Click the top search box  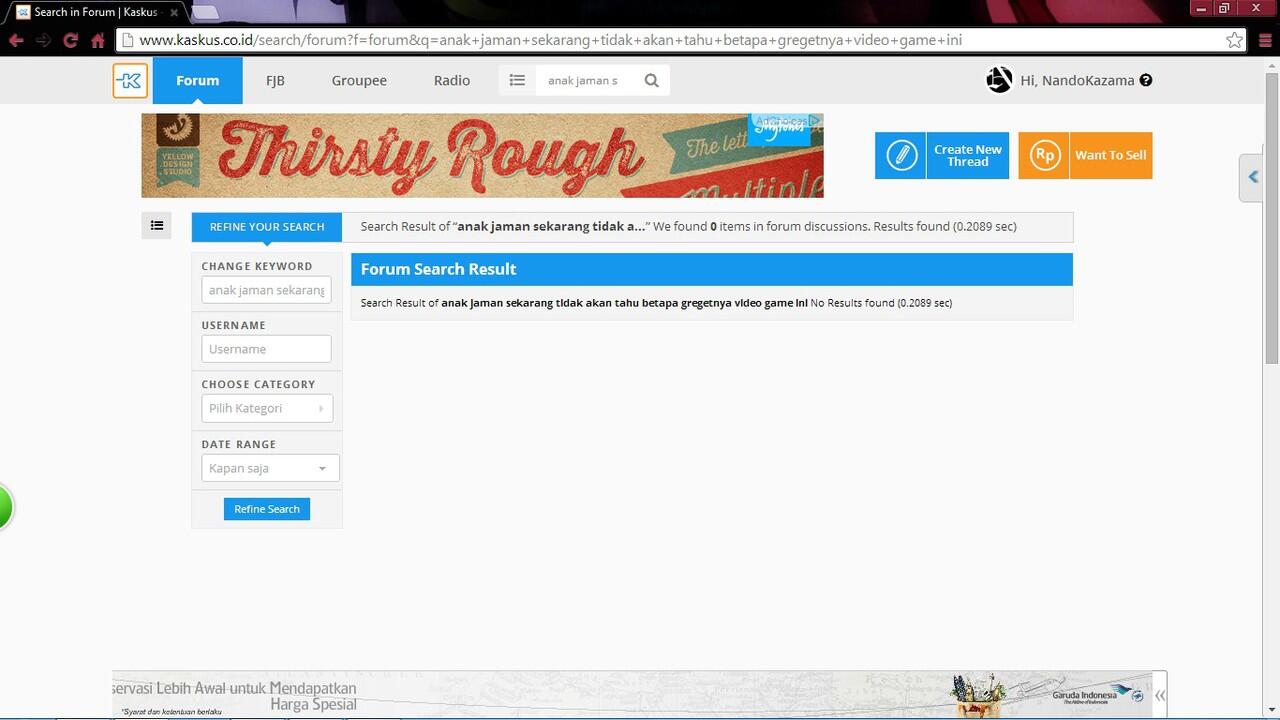(586, 80)
